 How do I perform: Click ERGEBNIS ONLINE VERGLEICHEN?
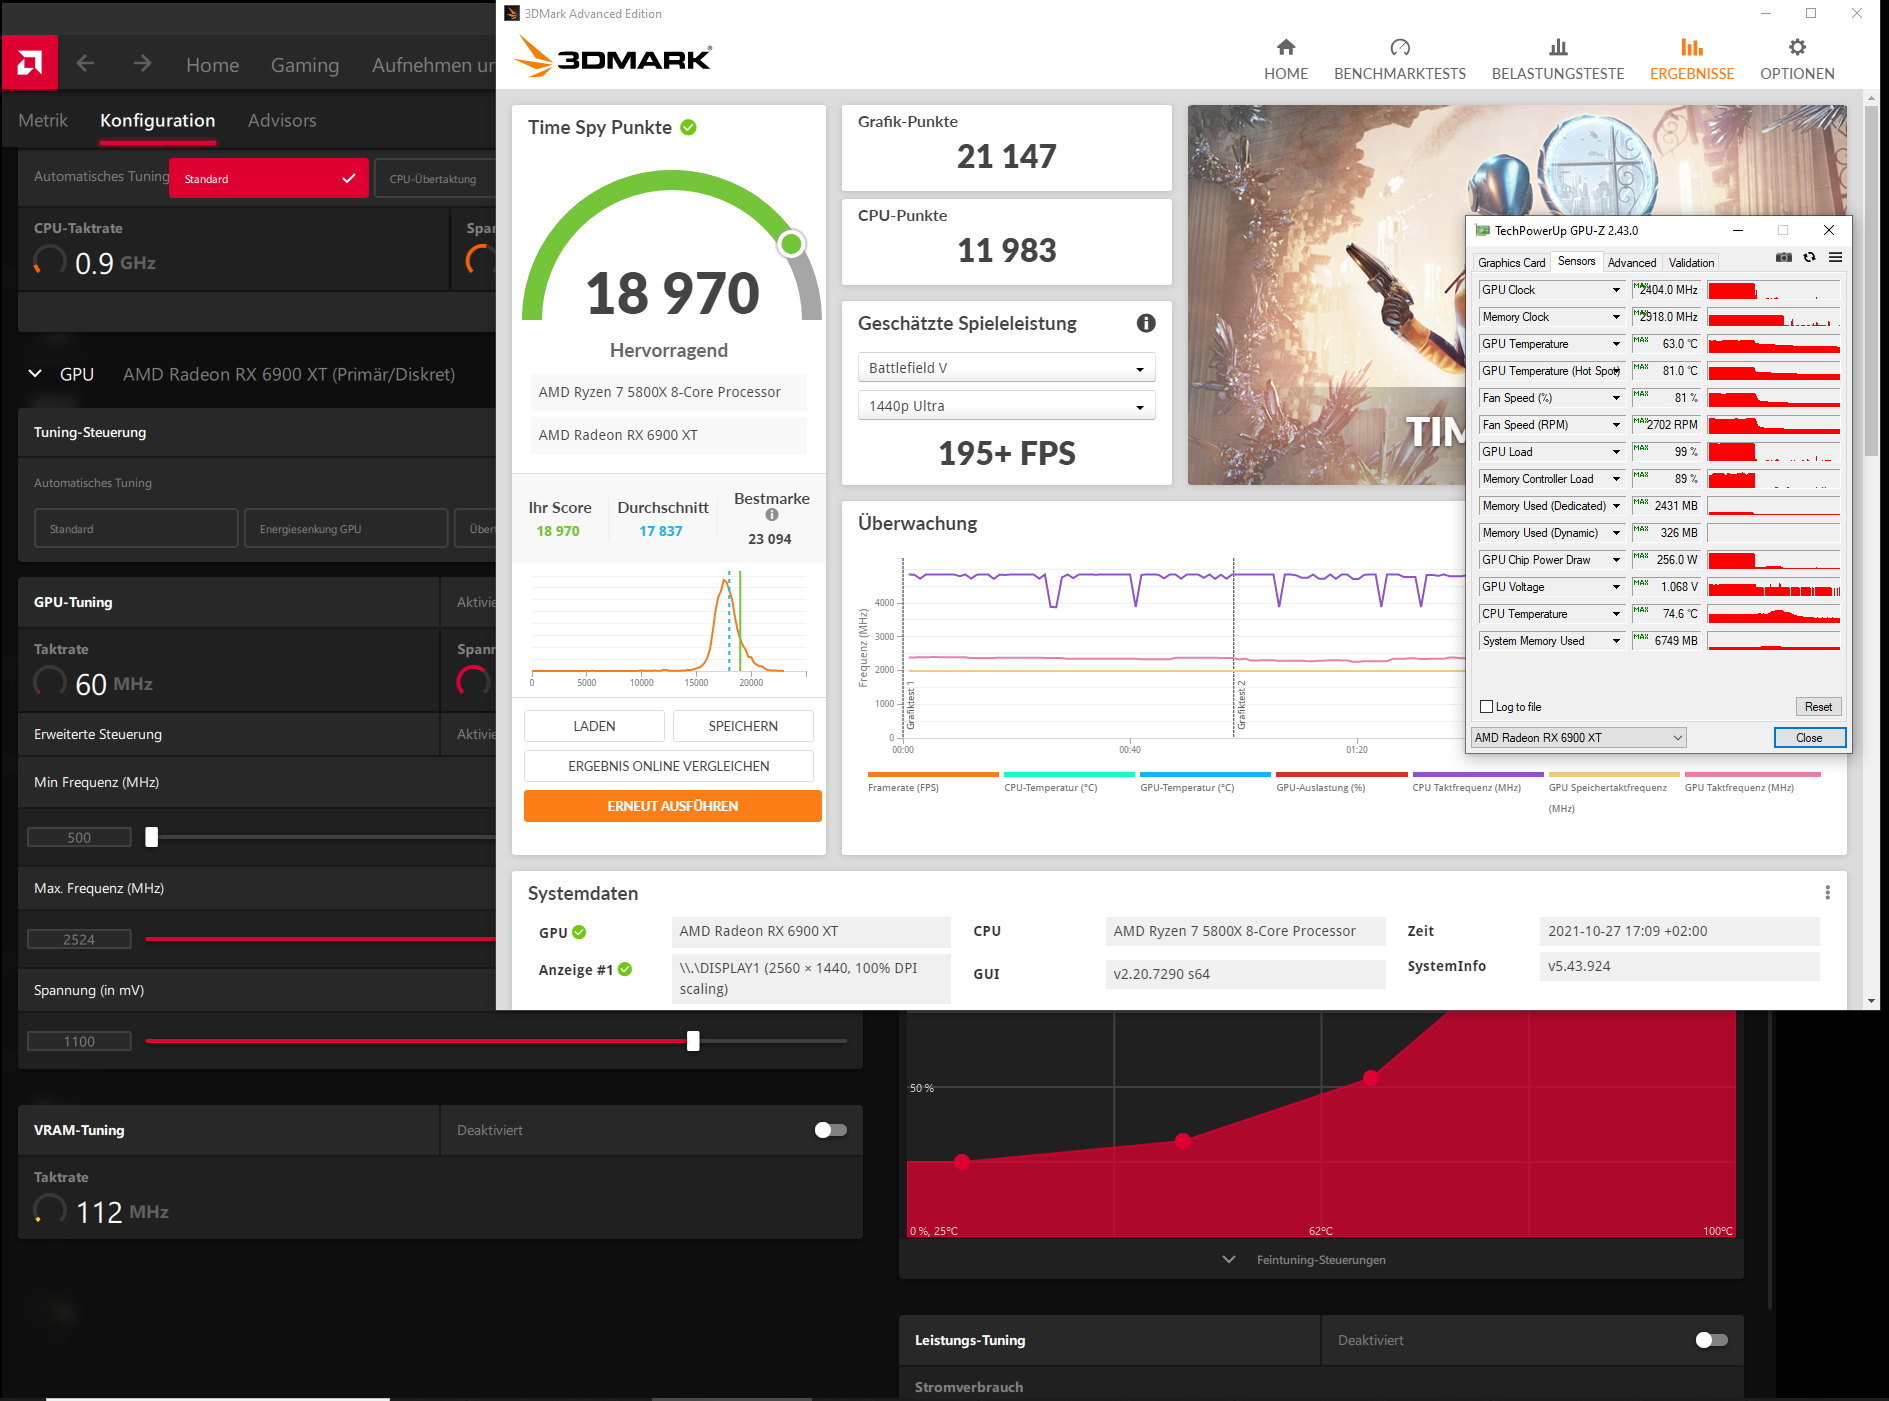pyautogui.click(x=668, y=766)
